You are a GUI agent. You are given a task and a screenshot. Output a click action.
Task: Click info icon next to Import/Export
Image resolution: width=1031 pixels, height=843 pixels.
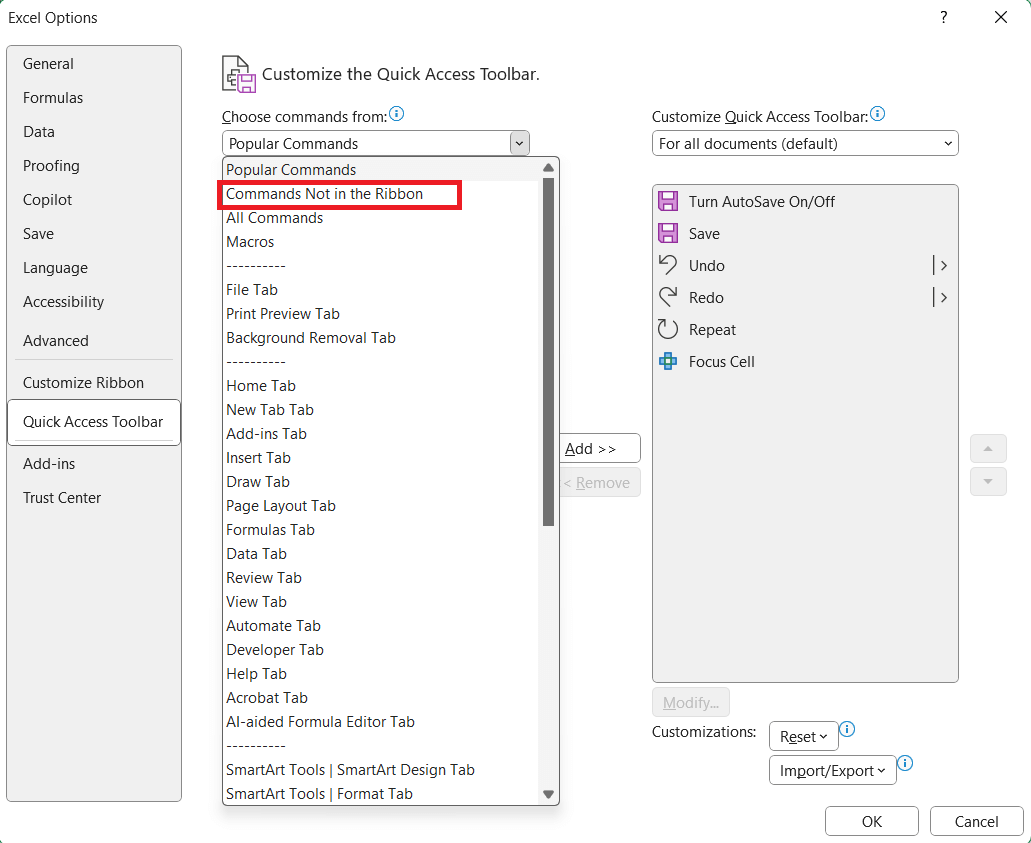(x=905, y=763)
